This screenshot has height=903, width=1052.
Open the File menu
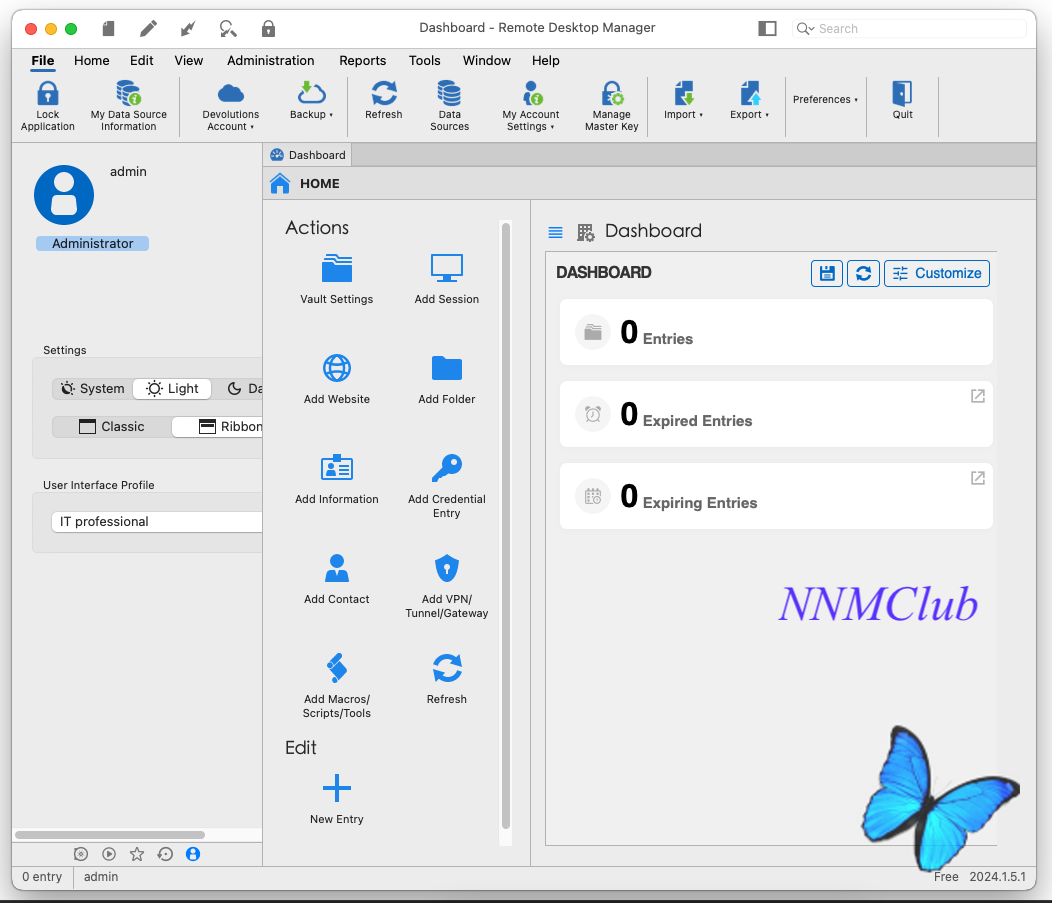click(43, 60)
